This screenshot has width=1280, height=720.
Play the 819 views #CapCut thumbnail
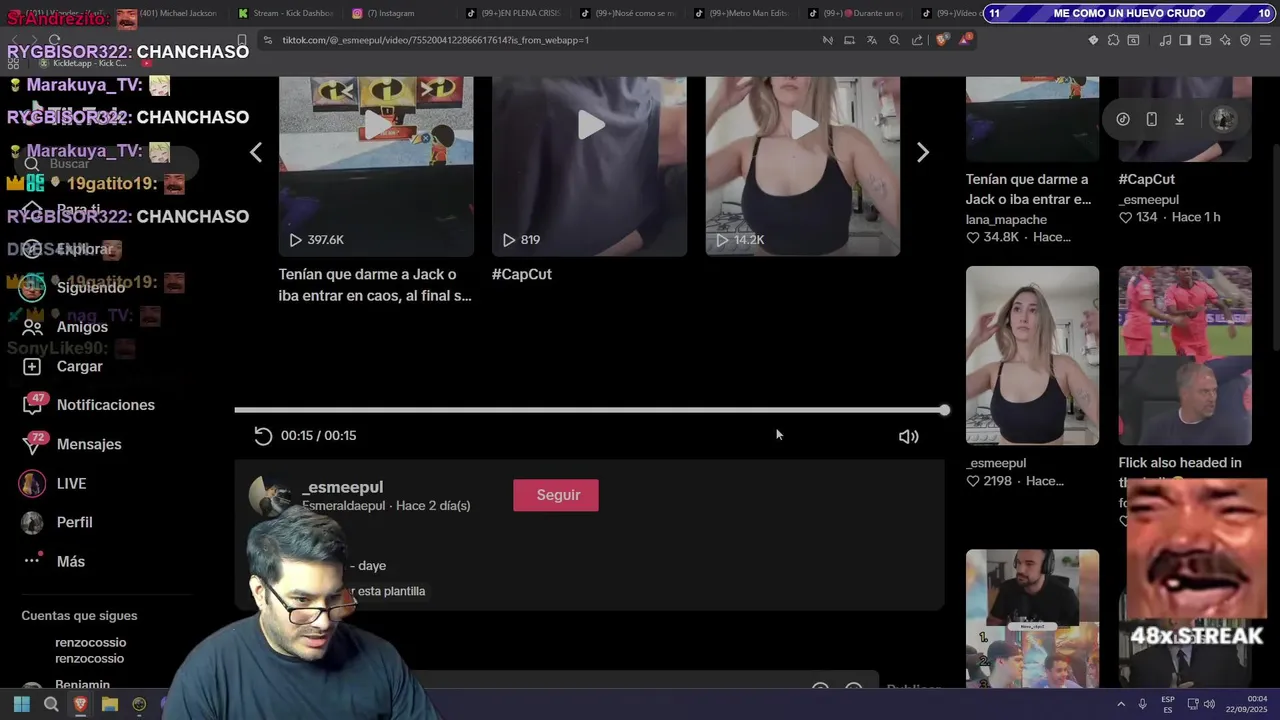(589, 166)
